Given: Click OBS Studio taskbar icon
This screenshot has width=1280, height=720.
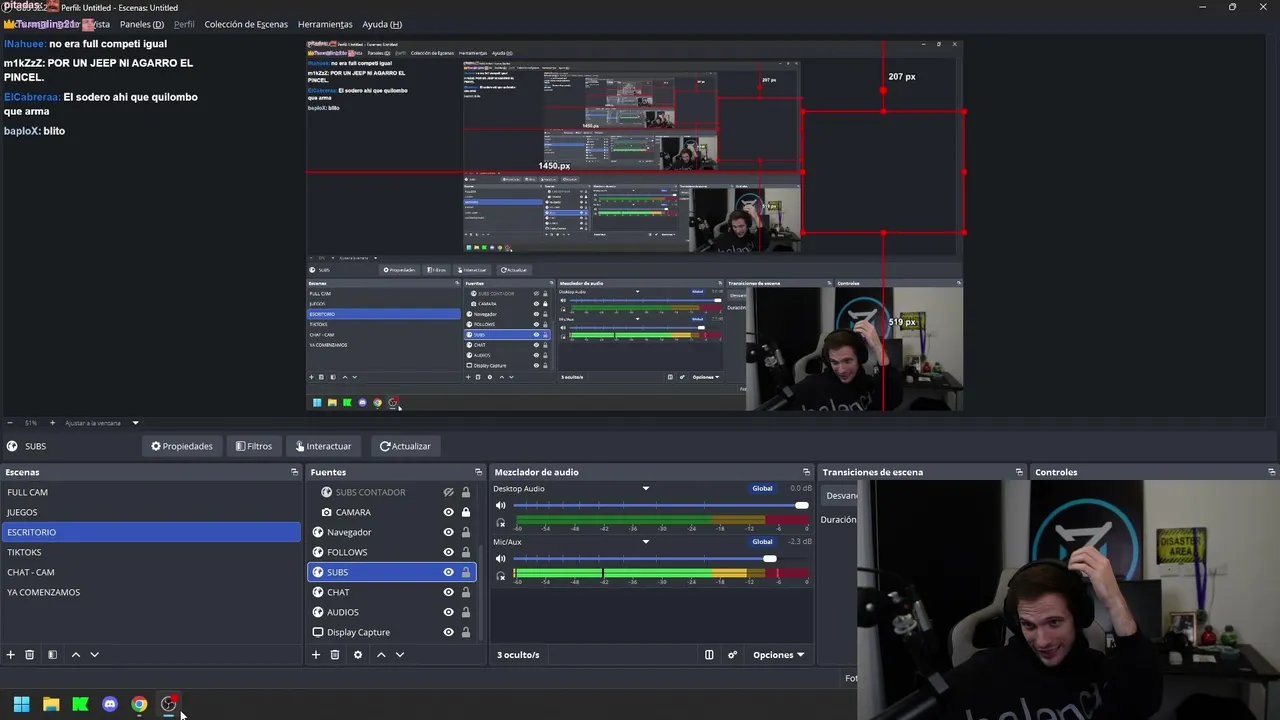Looking at the screenshot, I should pyautogui.click(x=169, y=704).
